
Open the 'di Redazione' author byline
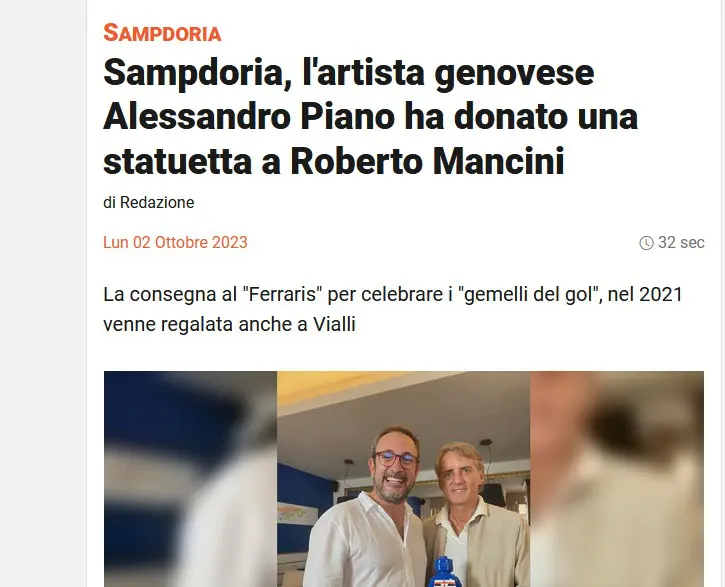tap(148, 202)
